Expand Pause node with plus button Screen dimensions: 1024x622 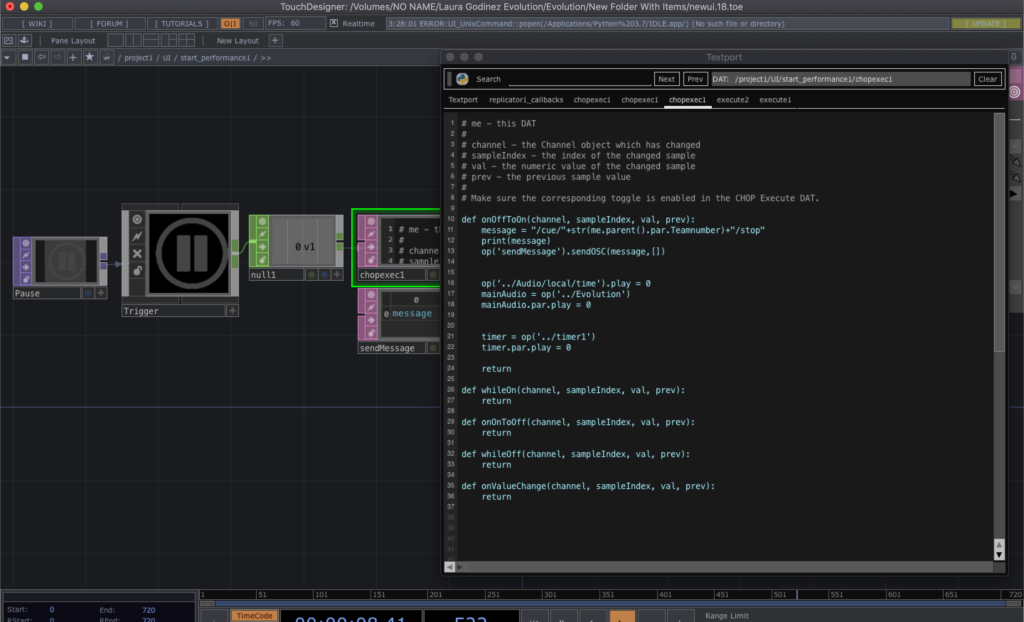[101, 293]
